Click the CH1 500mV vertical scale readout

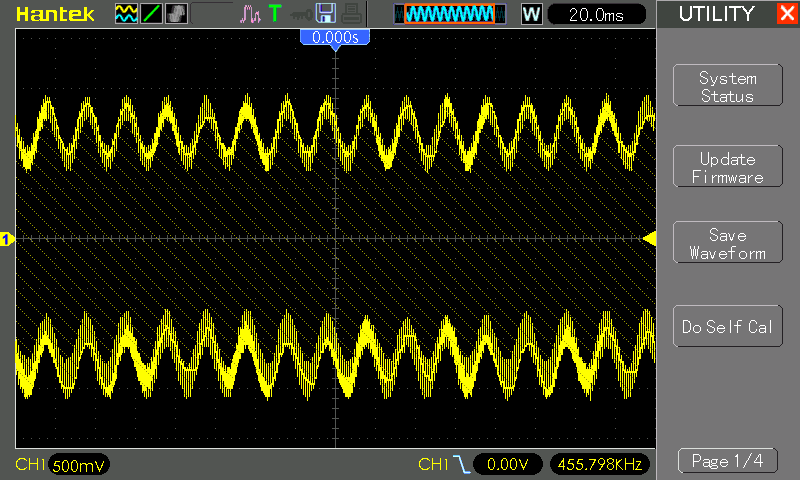click(x=62, y=465)
